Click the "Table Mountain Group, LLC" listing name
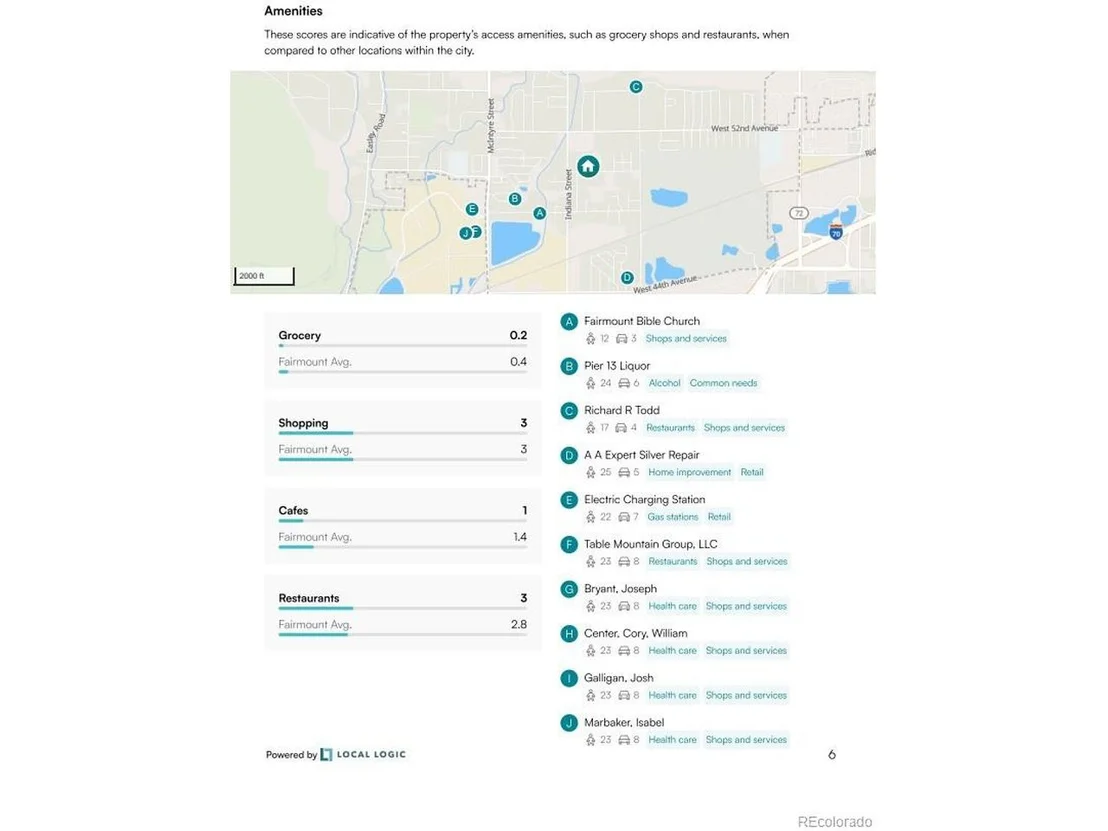 (651, 544)
